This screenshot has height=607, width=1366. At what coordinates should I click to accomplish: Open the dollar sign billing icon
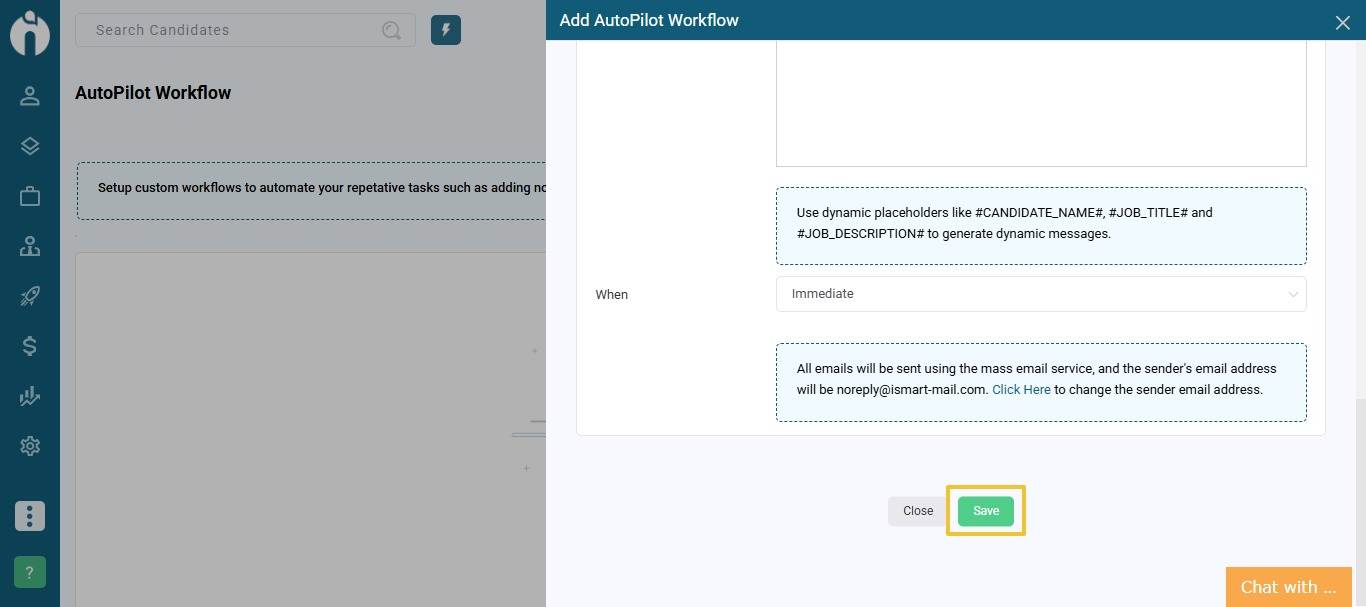click(x=30, y=346)
